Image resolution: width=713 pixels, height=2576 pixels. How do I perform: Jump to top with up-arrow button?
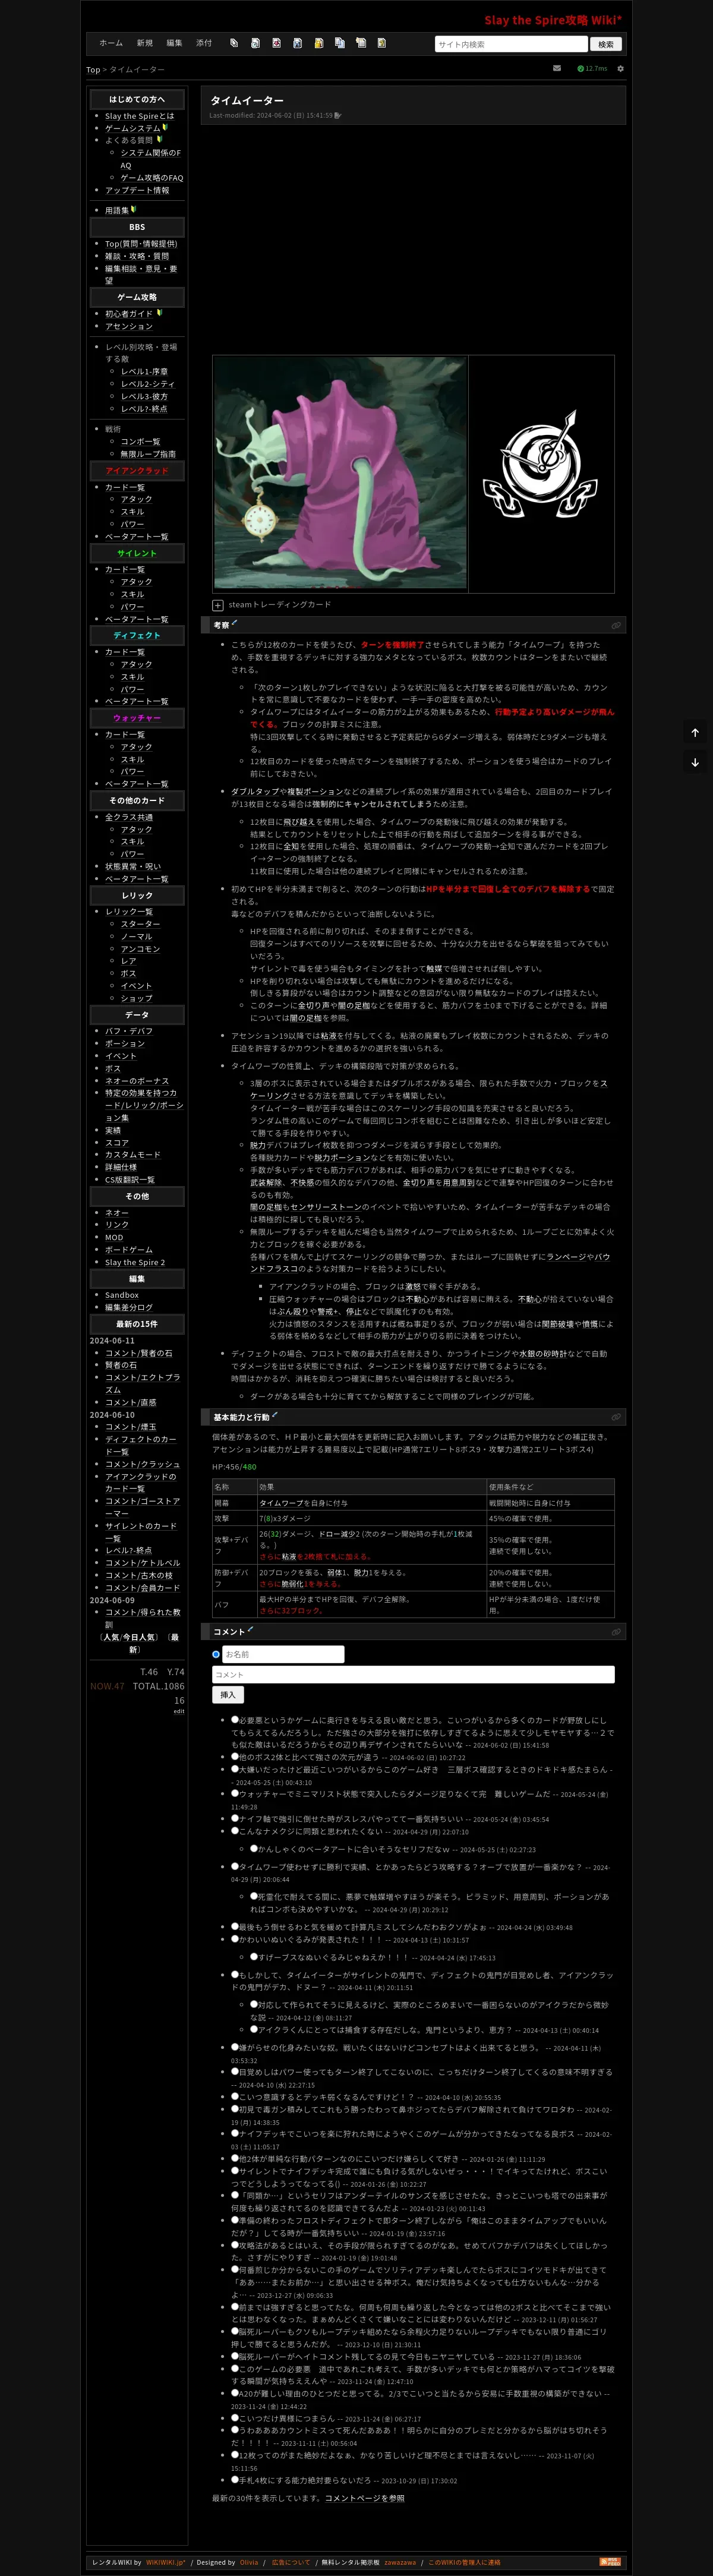[695, 733]
